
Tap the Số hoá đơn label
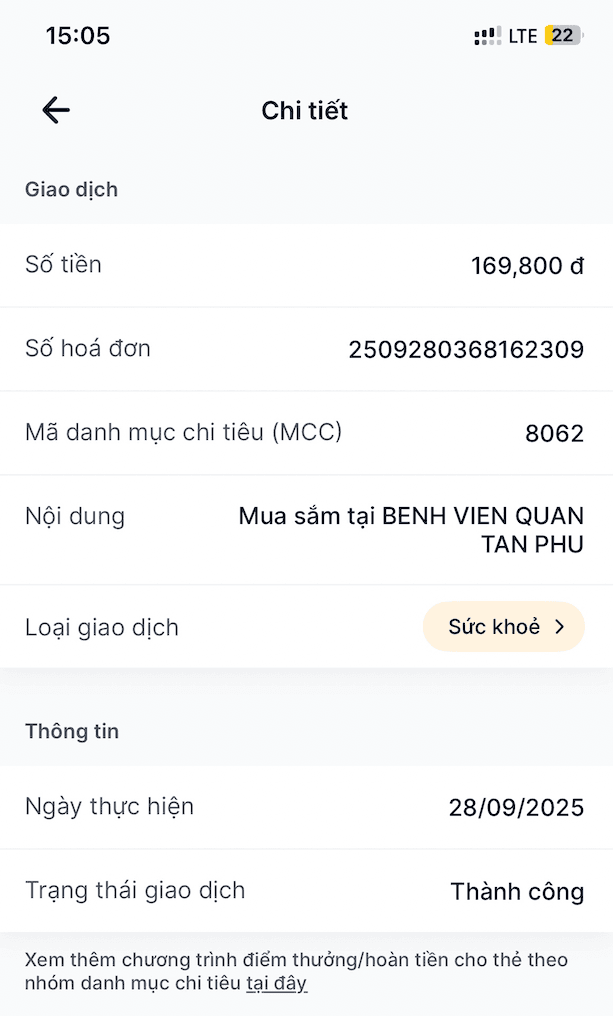point(88,349)
